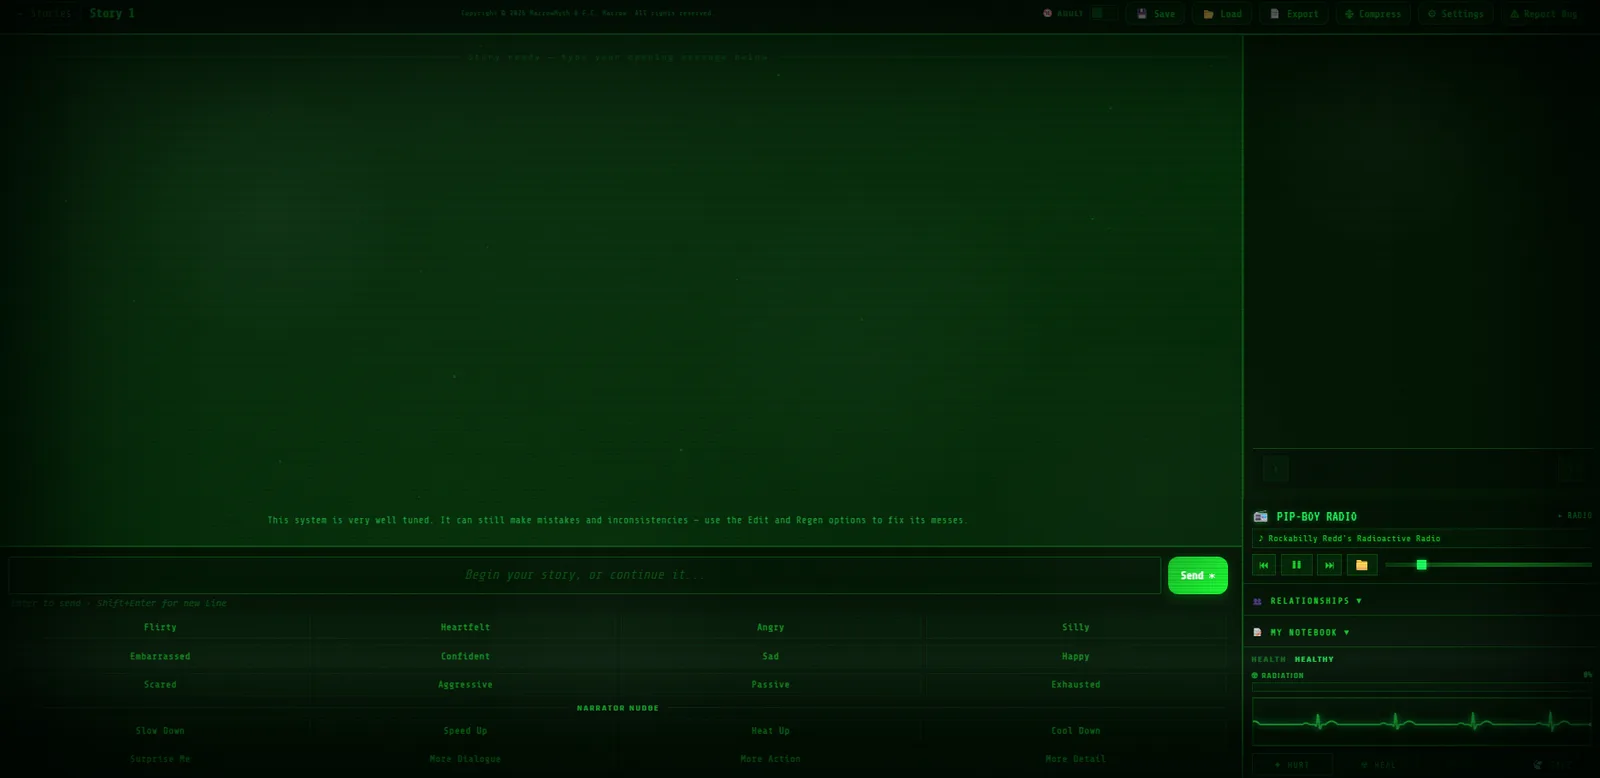Export the story using the document button
This screenshot has height=778, width=1600.
pyautogui.click(x=1294, y=14)
